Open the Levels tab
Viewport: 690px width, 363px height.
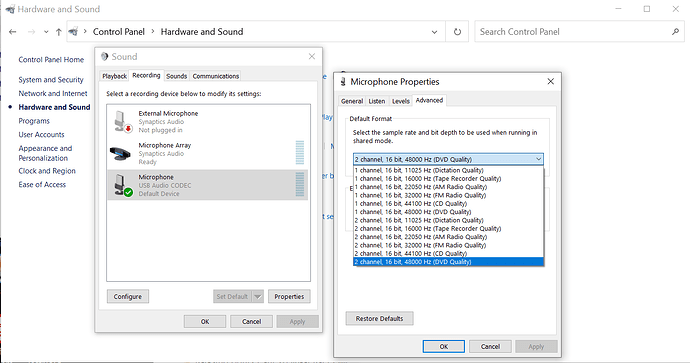400,101
